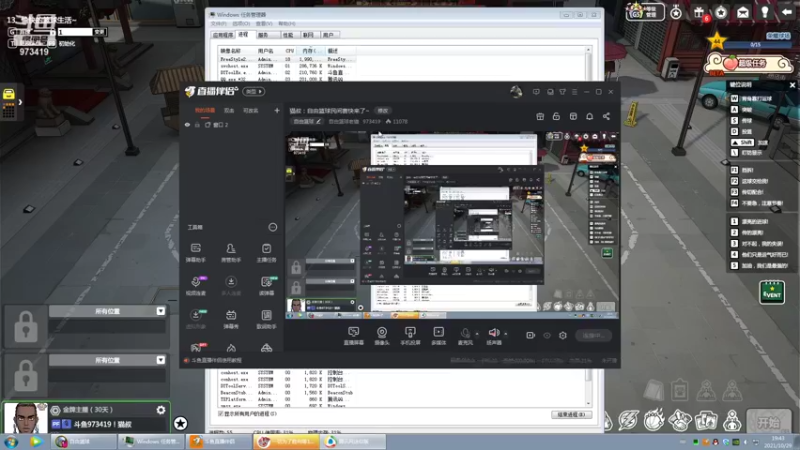Viewport: 800px width, 450px height.
Task: Open the 主播任务 tool in the toolbox
Action: pos(266,253)
